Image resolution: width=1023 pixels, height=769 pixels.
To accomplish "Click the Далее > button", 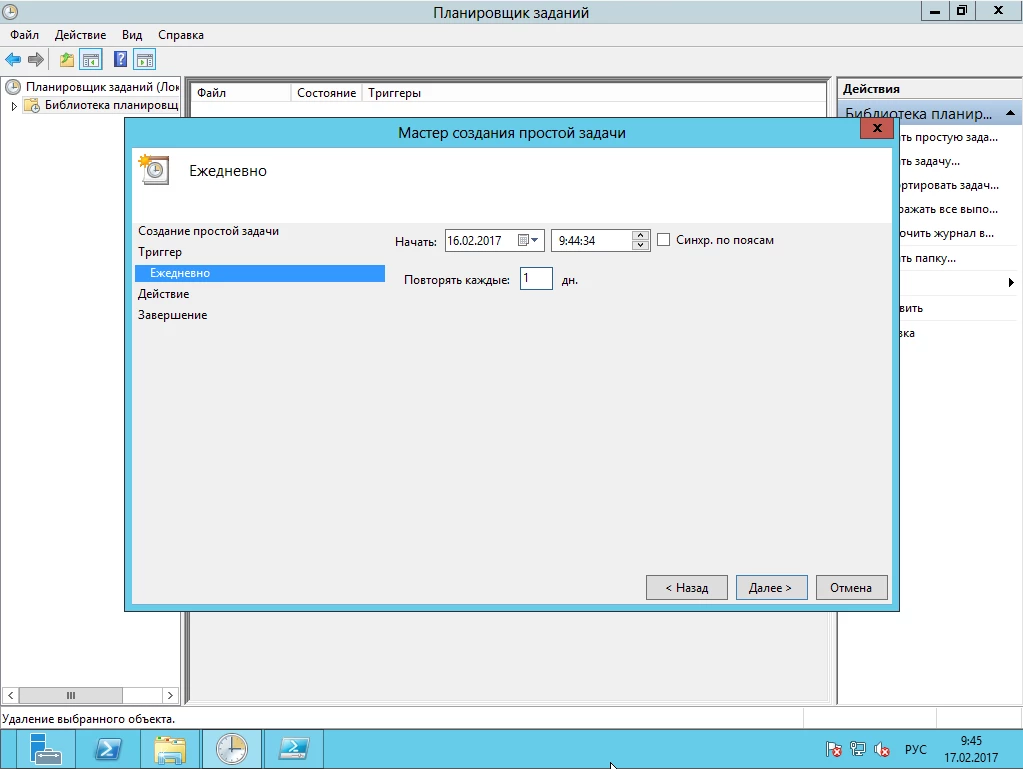I will 770,588.
